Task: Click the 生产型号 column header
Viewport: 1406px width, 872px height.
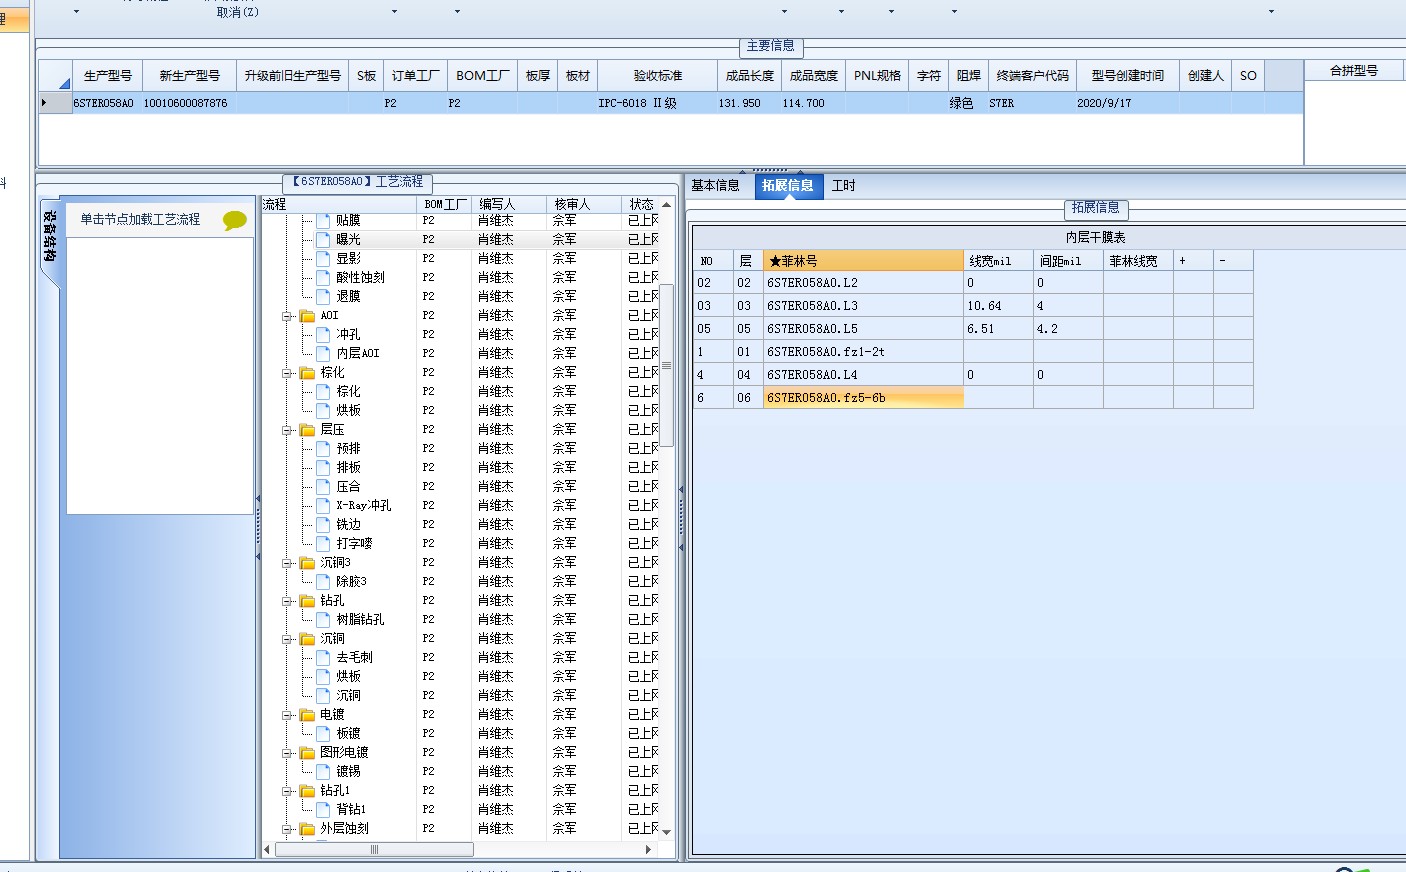Action: (108, 76)
